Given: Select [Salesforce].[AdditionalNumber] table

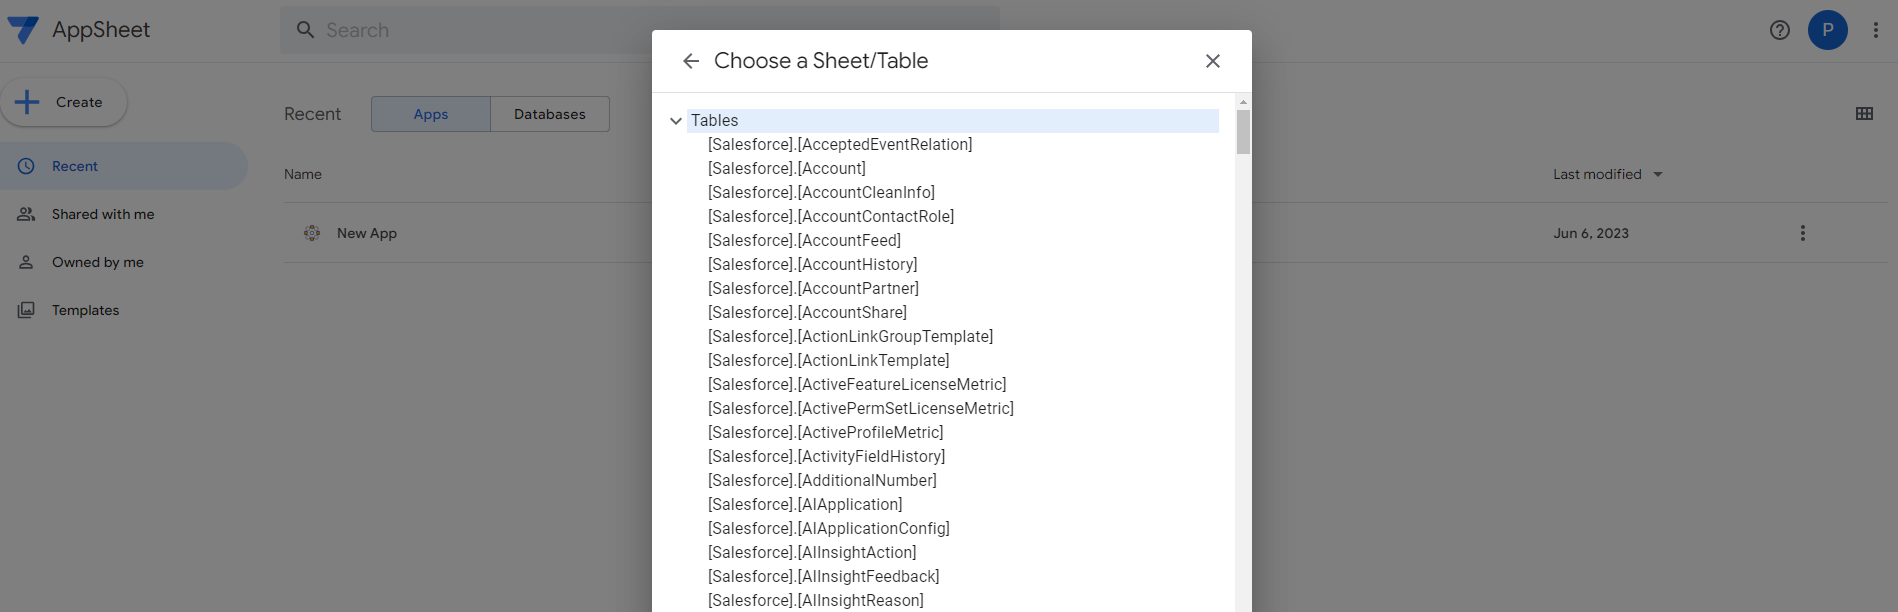Looking at the screenshot, I should [x=823, y=481].
